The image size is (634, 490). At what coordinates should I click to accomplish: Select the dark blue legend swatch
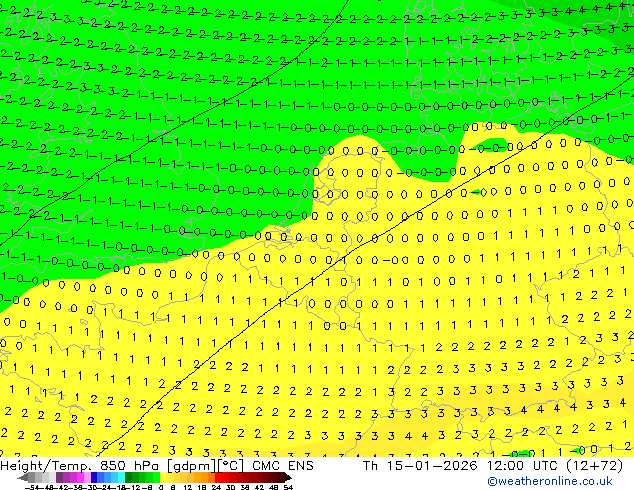pos(94,477)
